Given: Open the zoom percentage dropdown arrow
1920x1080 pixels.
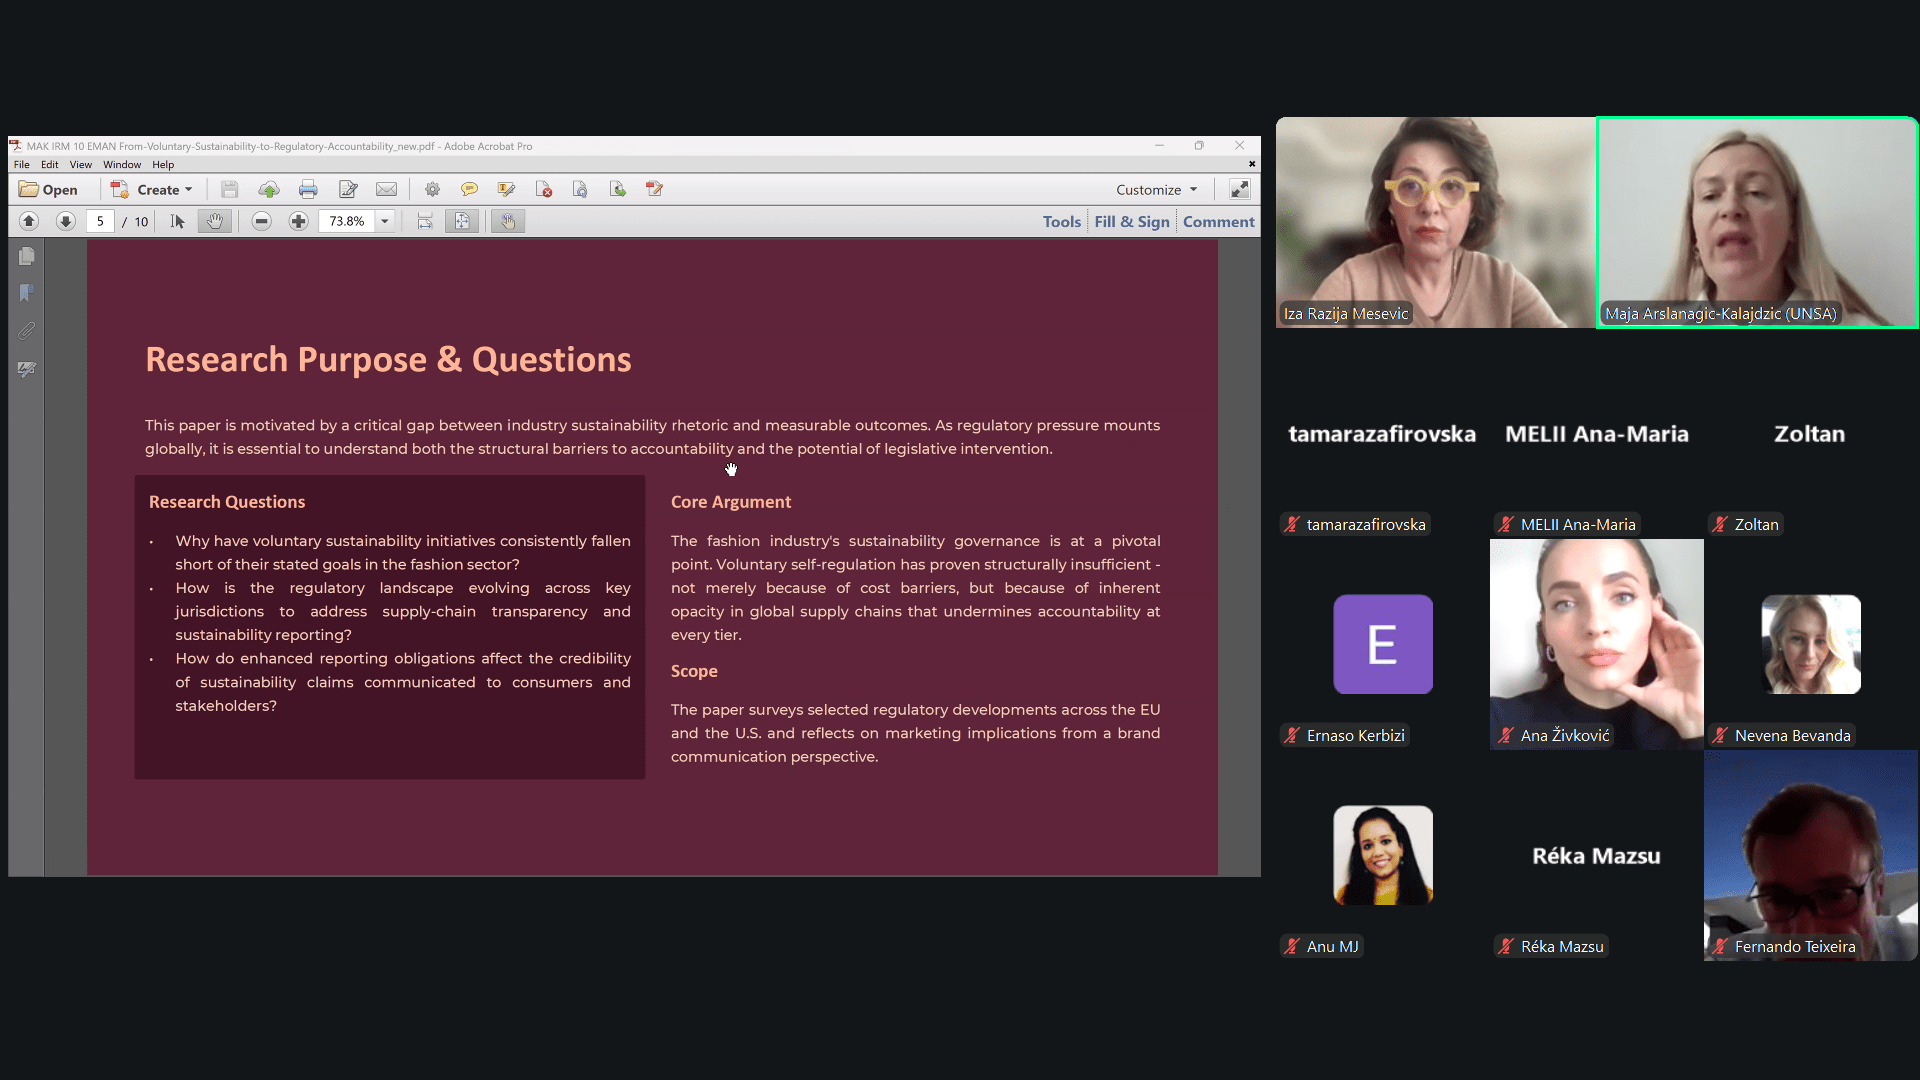Looking at the screenshot, I should click(384, 221).
